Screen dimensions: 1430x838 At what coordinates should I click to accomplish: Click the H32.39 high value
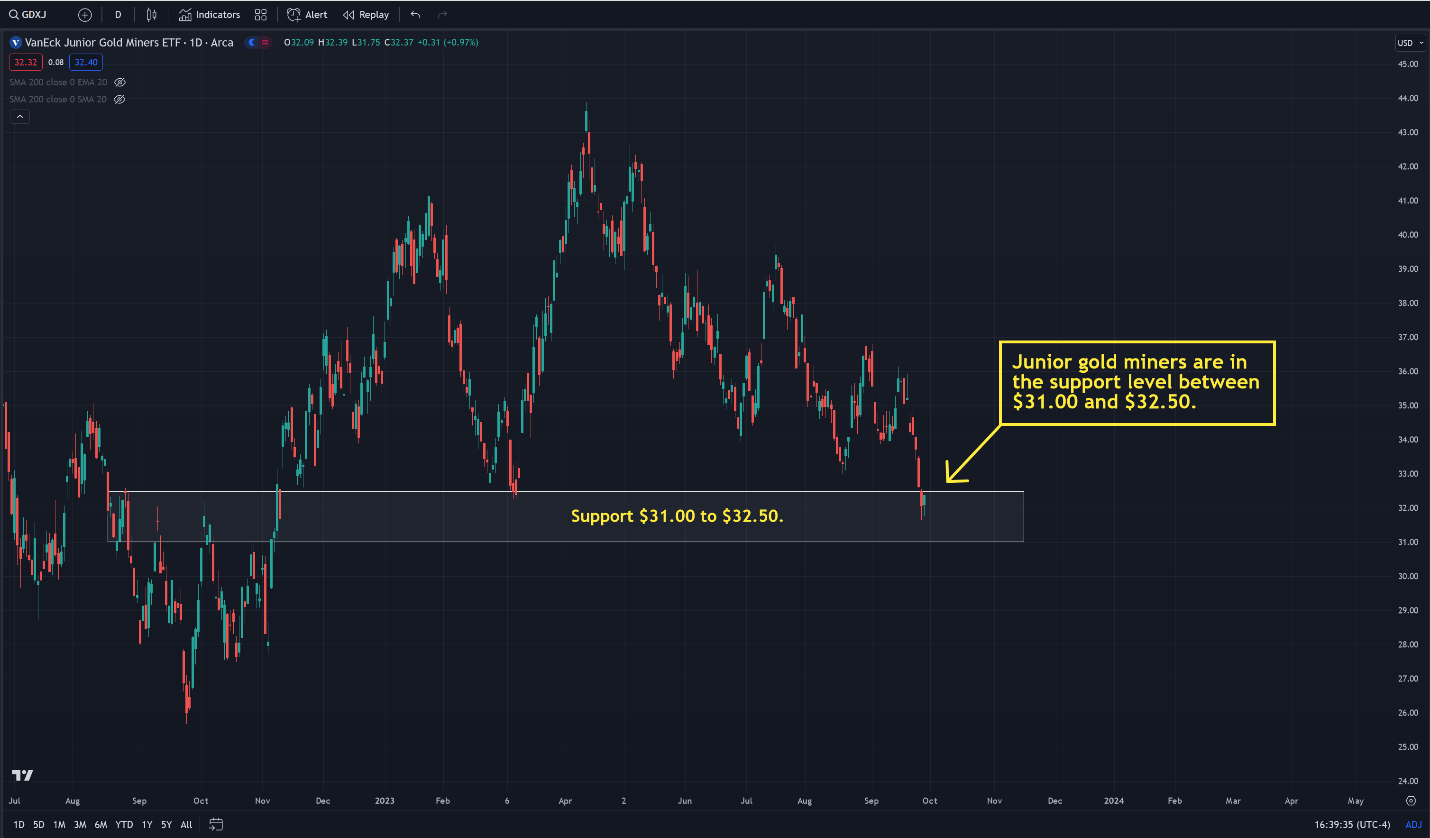tap(333, 43)
